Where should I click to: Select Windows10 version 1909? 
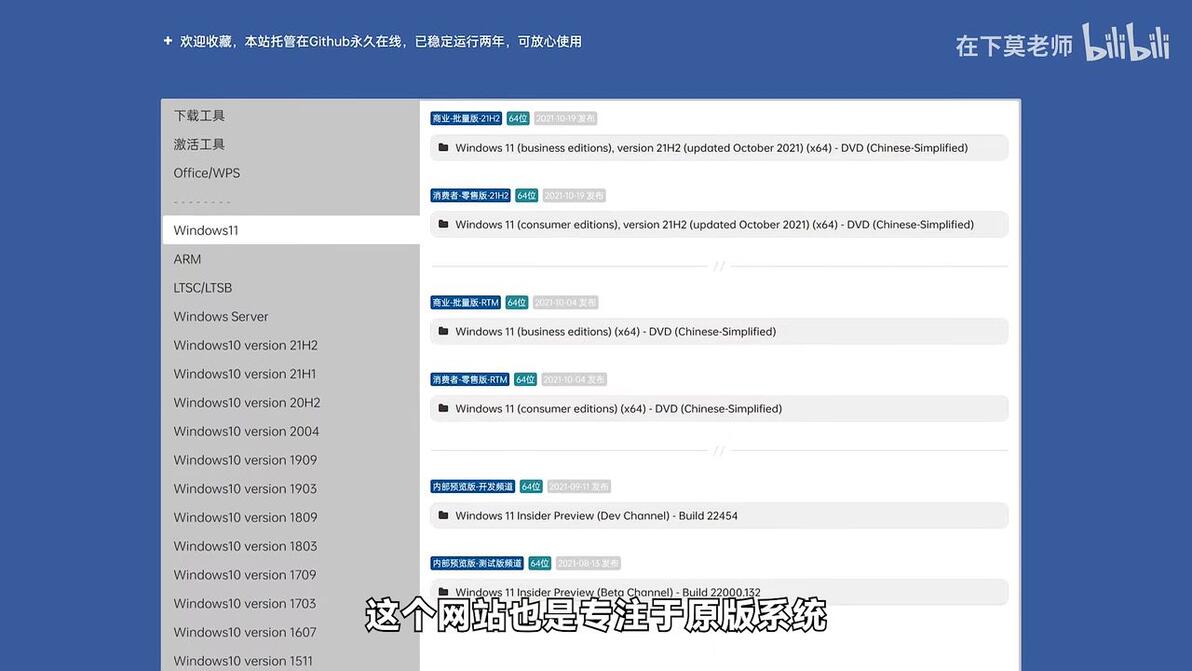click(x=290, y=461)
